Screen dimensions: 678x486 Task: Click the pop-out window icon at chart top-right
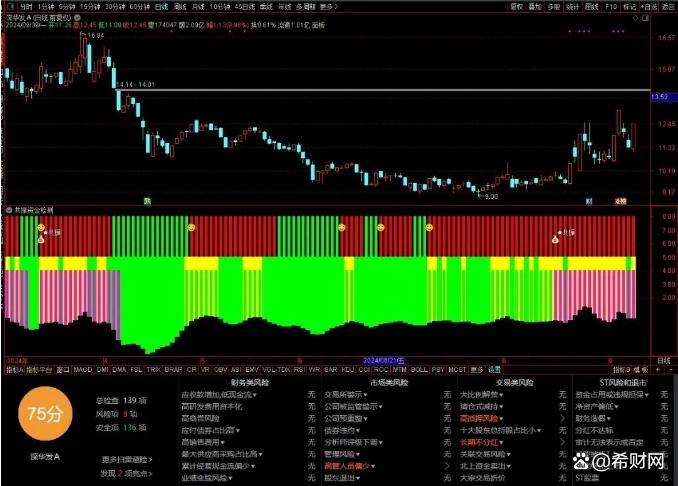pos(645,18)
